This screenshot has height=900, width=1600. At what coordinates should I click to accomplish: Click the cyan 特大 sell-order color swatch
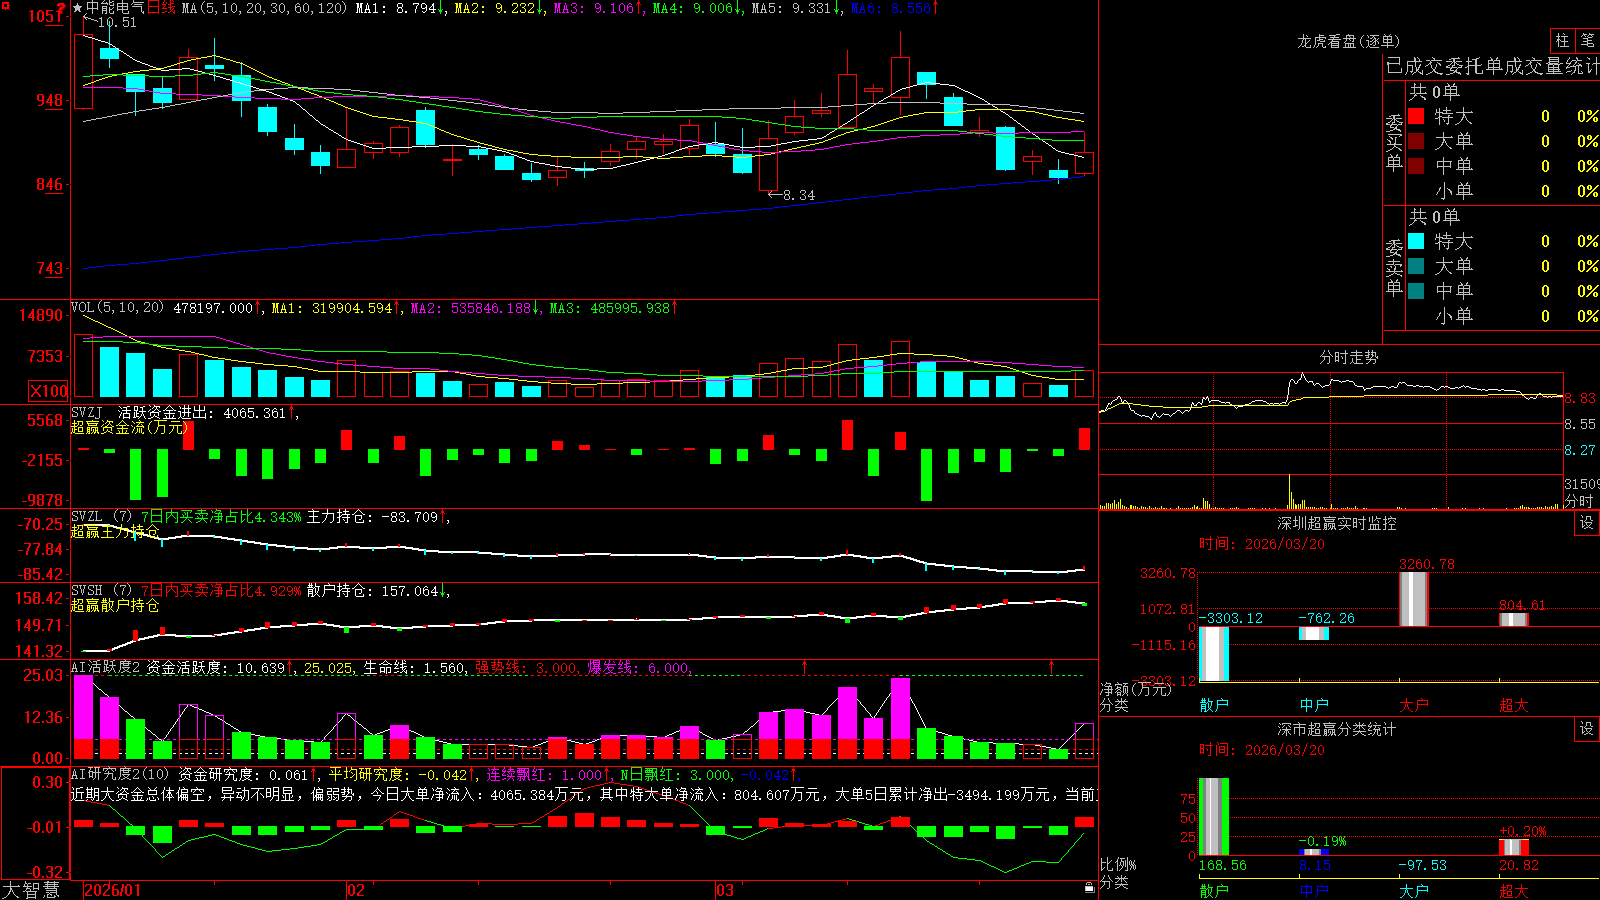coord(1416,241)
